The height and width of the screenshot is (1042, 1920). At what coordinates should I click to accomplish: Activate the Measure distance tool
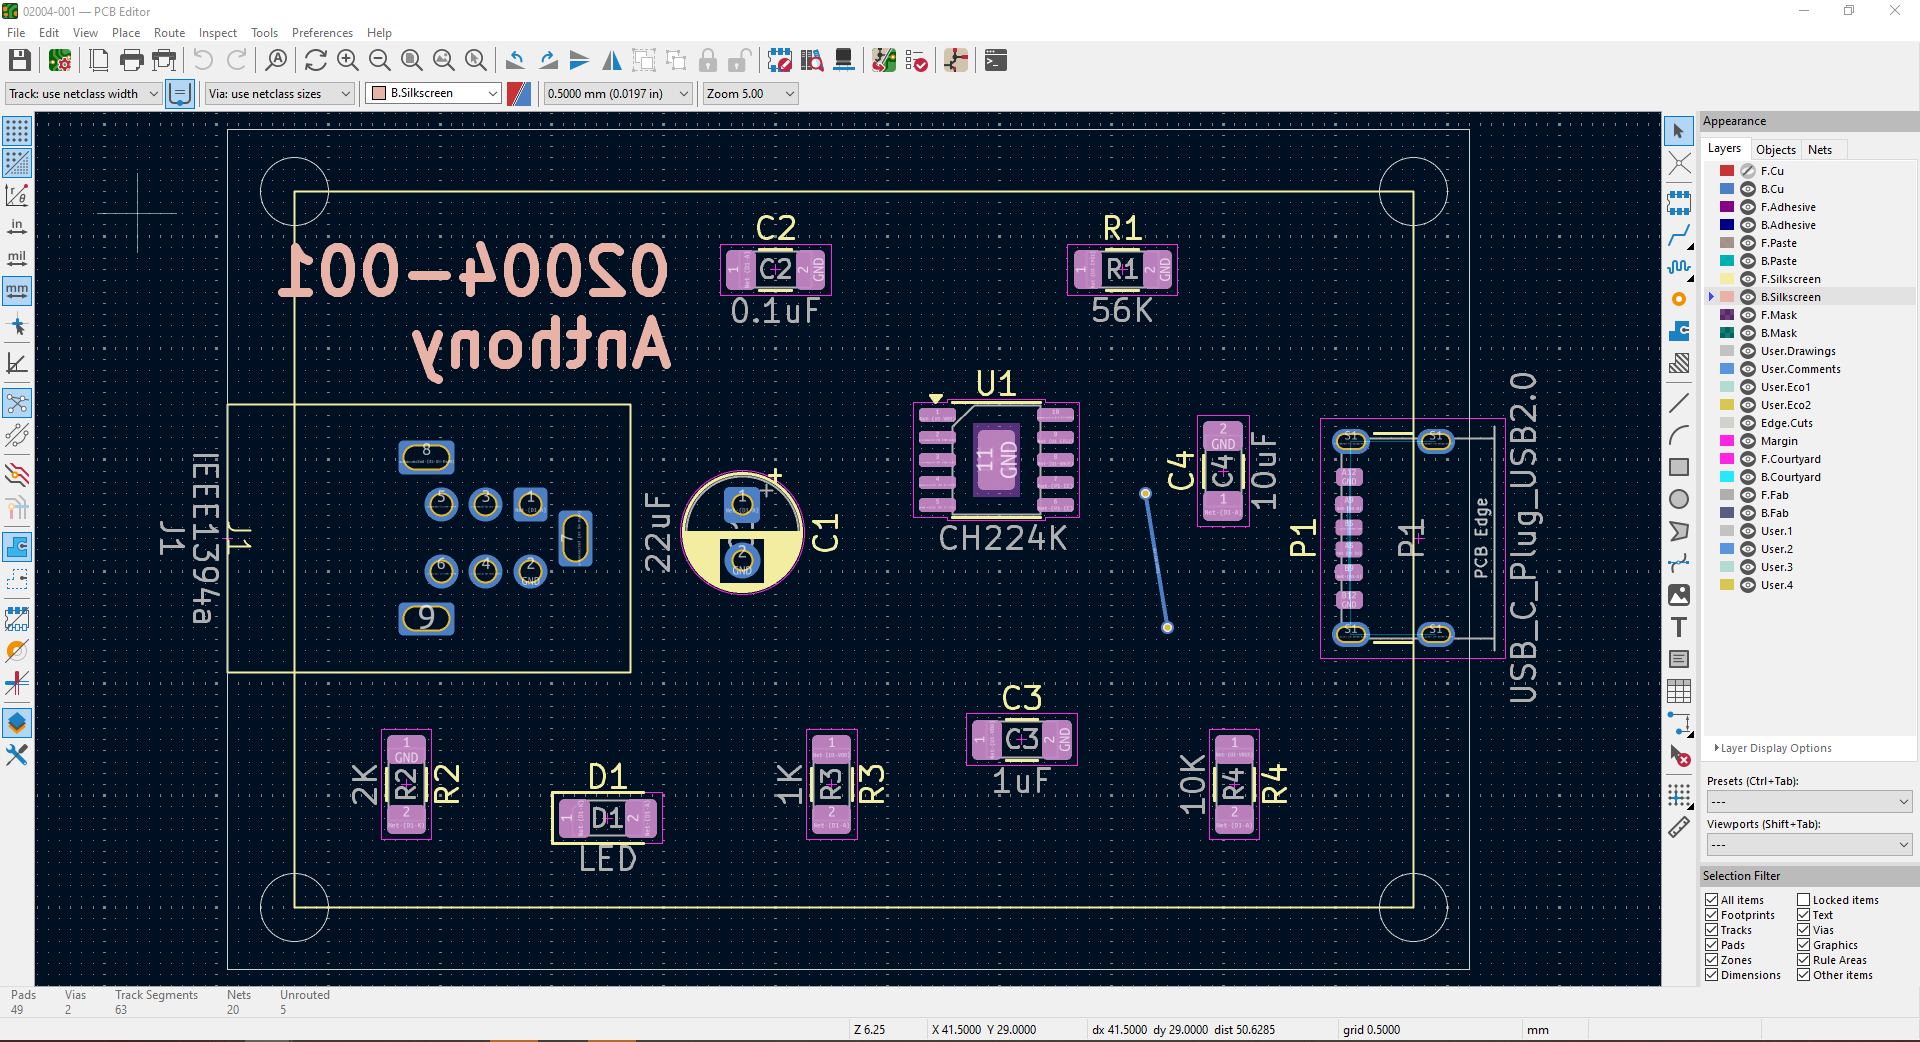click(x=1679, y=827)
